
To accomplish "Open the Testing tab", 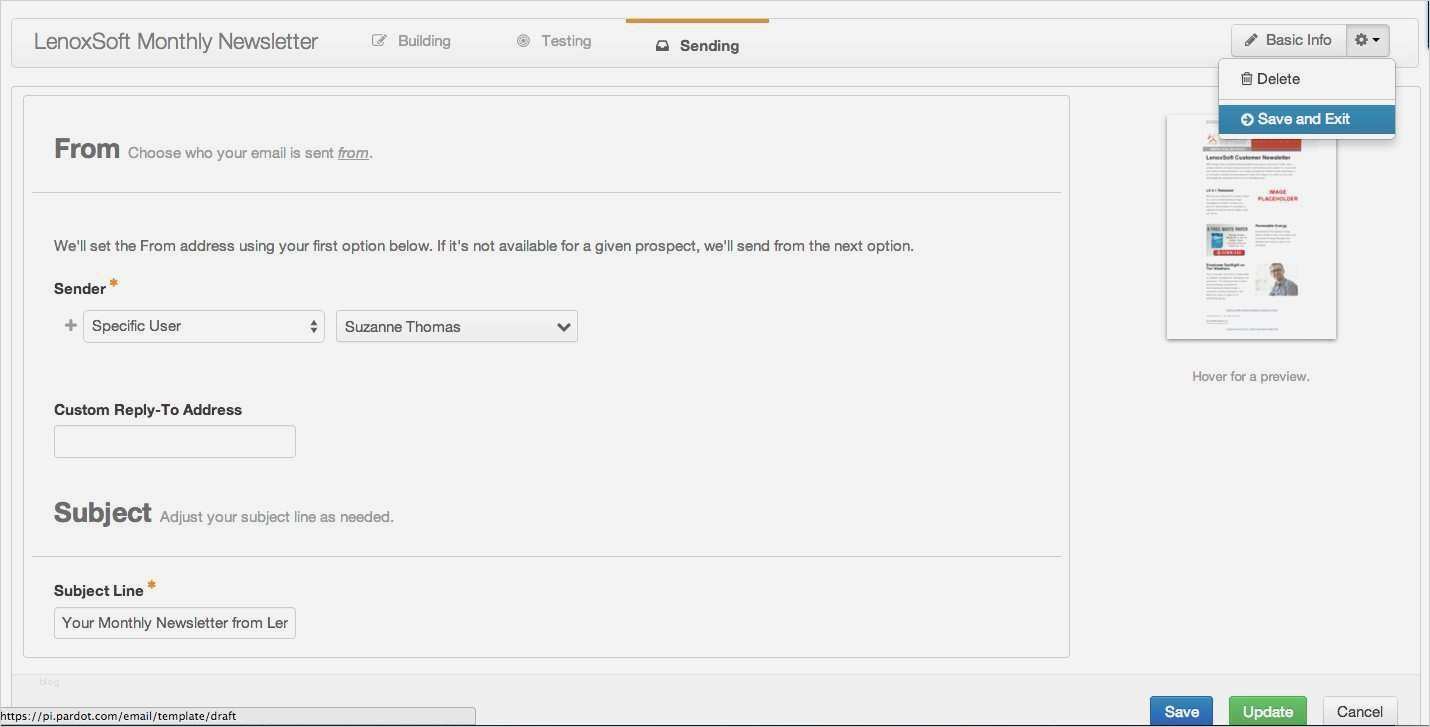I will tap(554, 41).
